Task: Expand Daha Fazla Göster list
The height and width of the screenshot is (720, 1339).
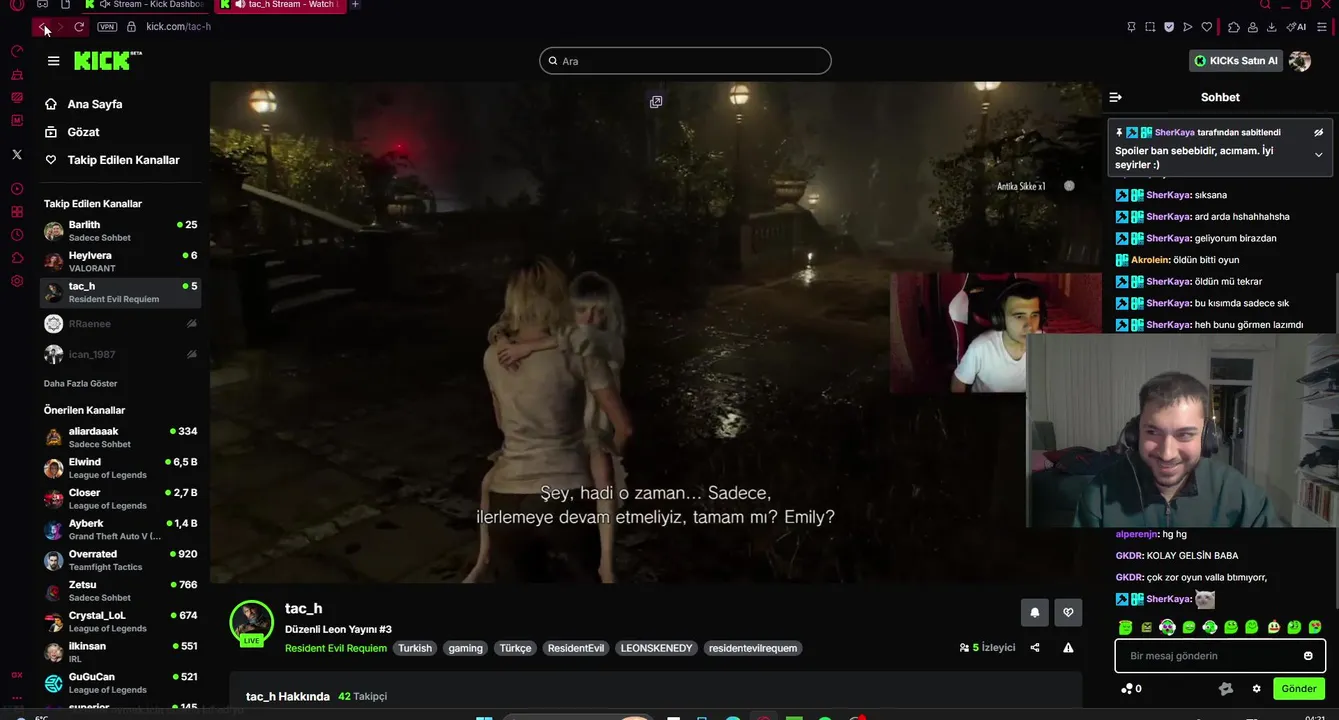Action: pyautogui.click(x=80, y=384)
